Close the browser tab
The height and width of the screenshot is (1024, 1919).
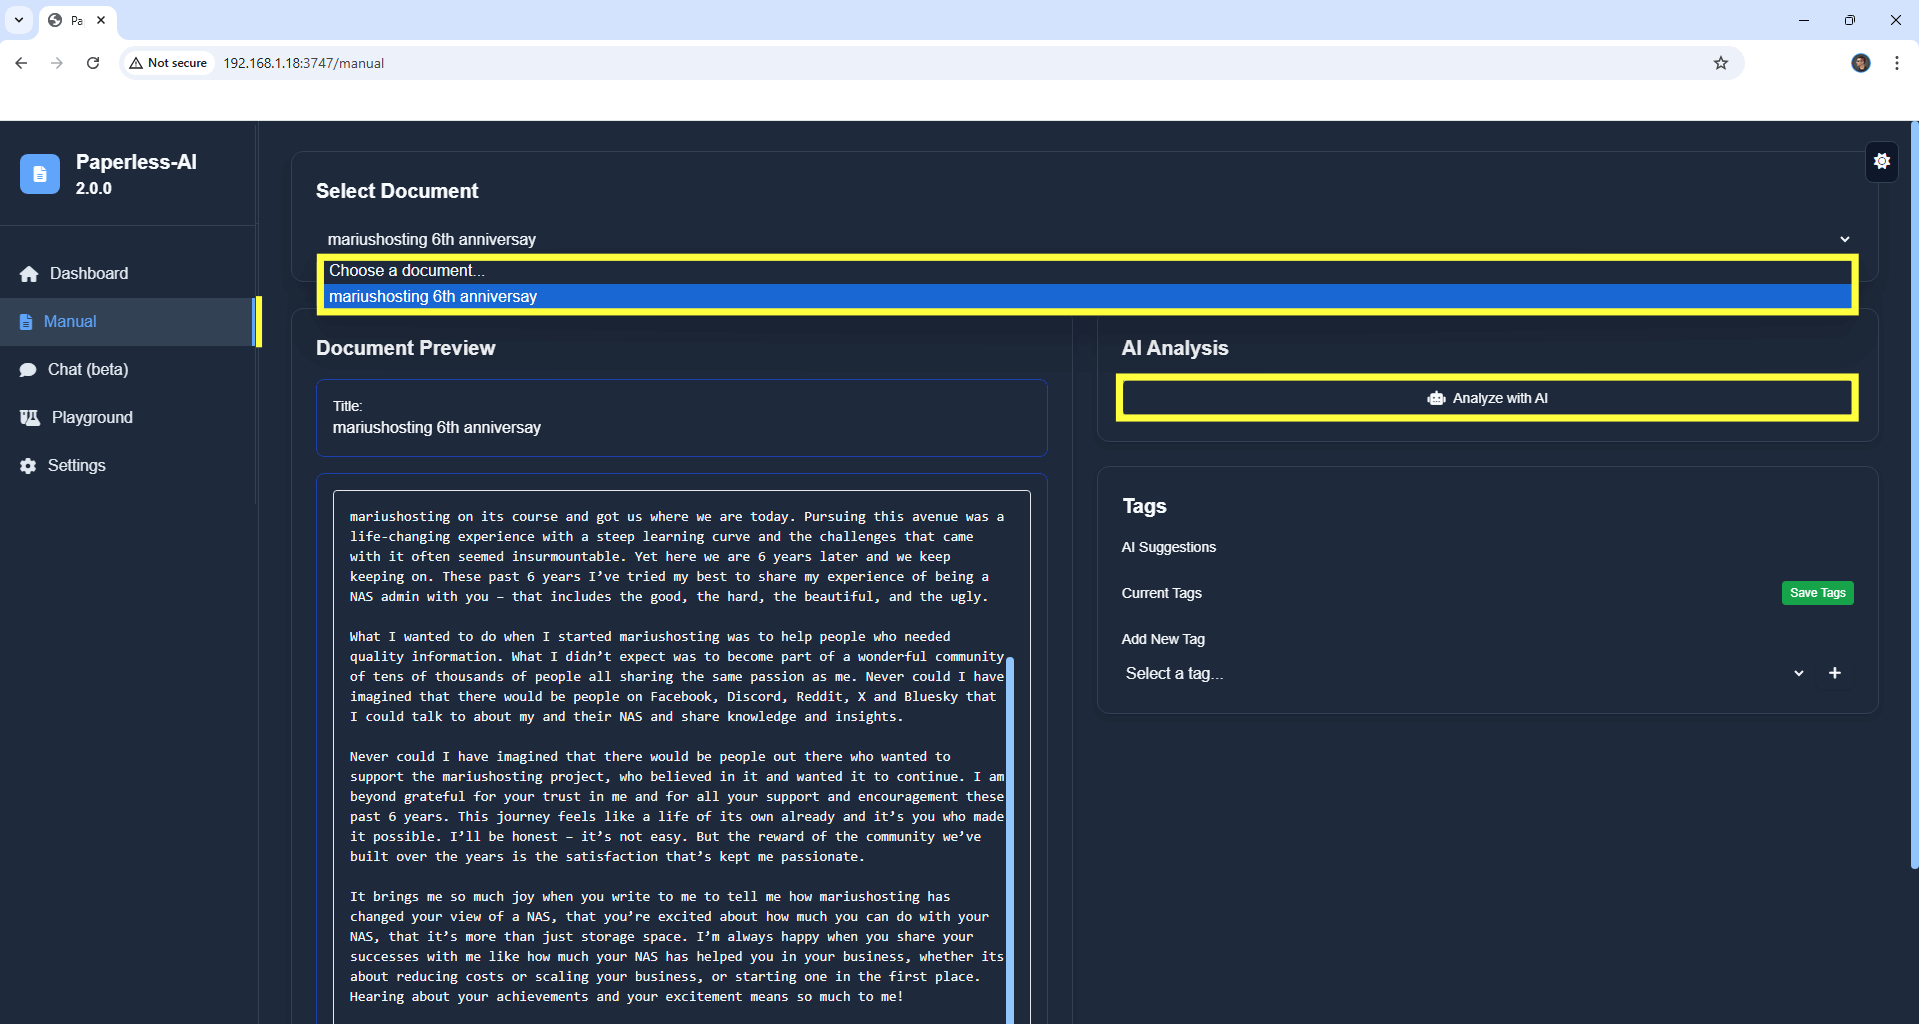(x=101, y=20)
